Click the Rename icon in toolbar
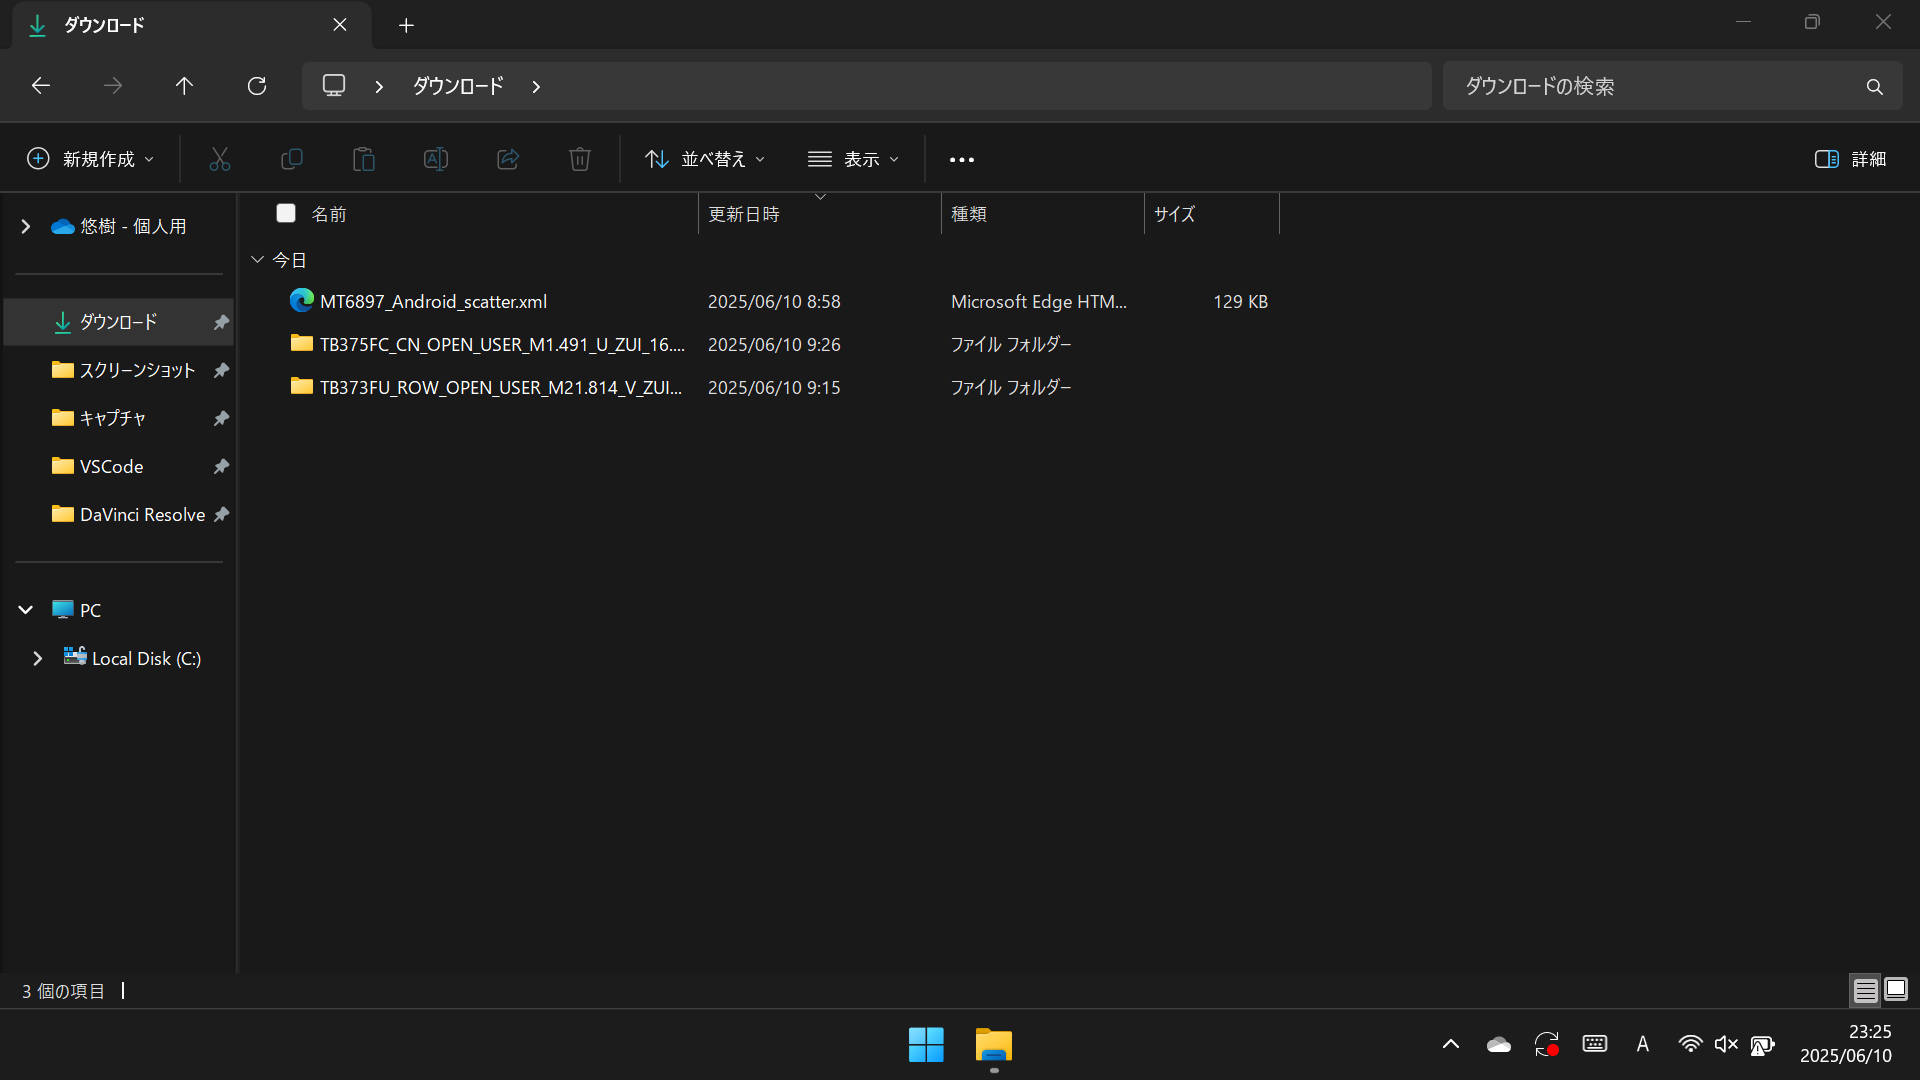1920x1080 pixels. pos(436,159)
